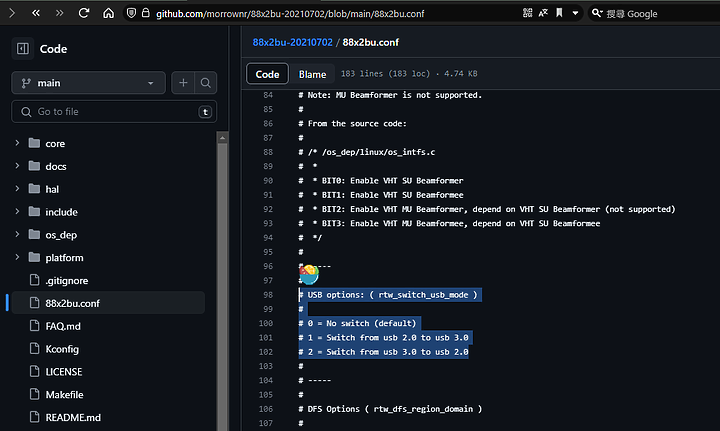The image size is (720, 431).
Task: Bookmark this page with the bookmark icon
Action: [x=559, y=13]
